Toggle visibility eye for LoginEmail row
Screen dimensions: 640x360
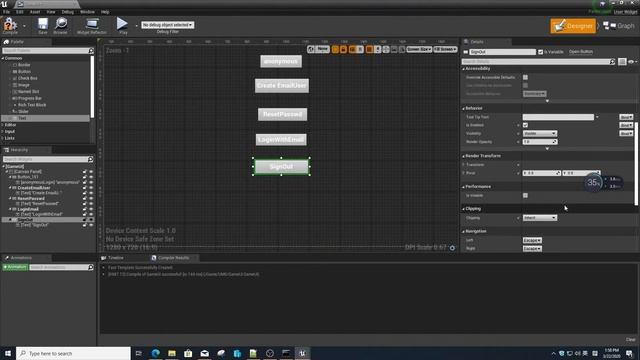tap(91, 209)
